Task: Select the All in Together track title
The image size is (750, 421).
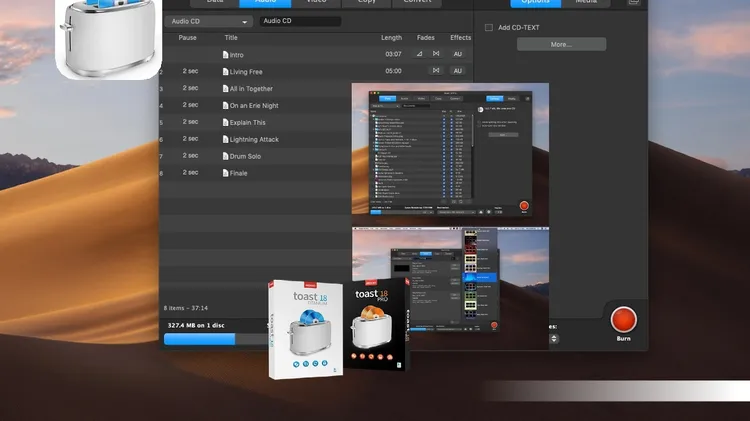Action: 251,89
